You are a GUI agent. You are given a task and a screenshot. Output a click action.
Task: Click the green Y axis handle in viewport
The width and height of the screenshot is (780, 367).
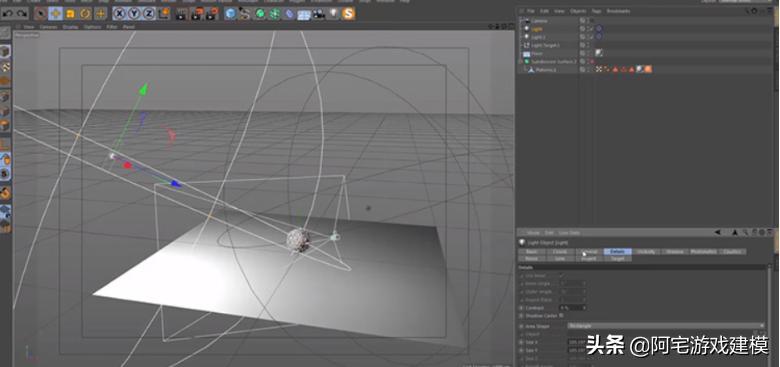143,89
